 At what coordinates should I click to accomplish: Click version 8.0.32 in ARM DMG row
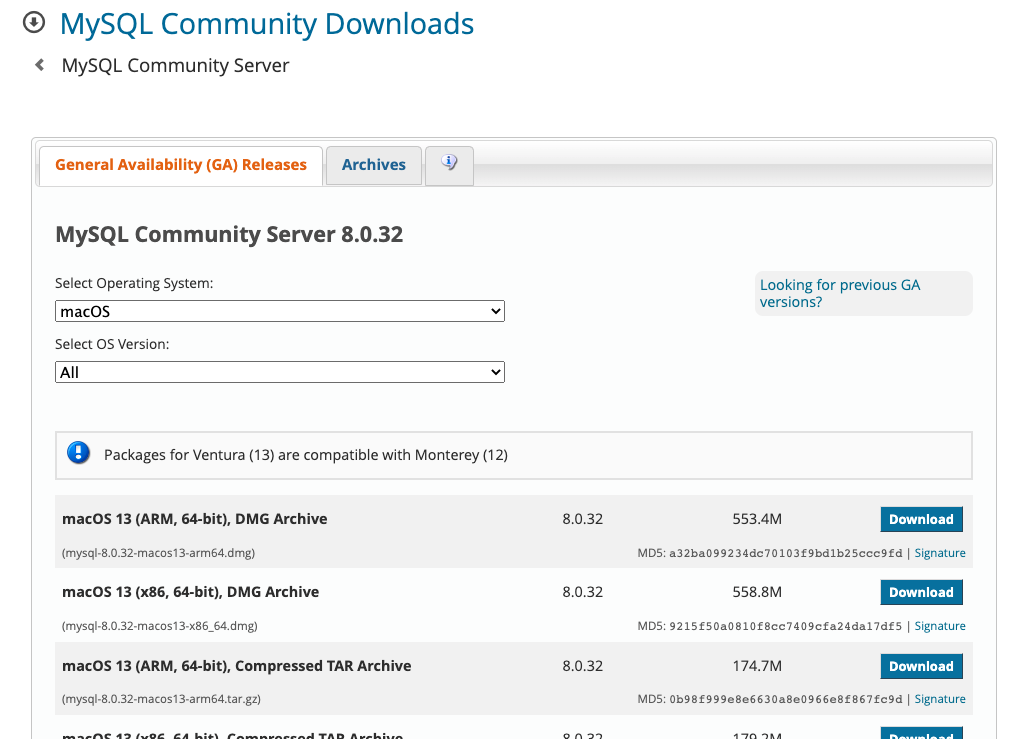[x=582, y=519]
